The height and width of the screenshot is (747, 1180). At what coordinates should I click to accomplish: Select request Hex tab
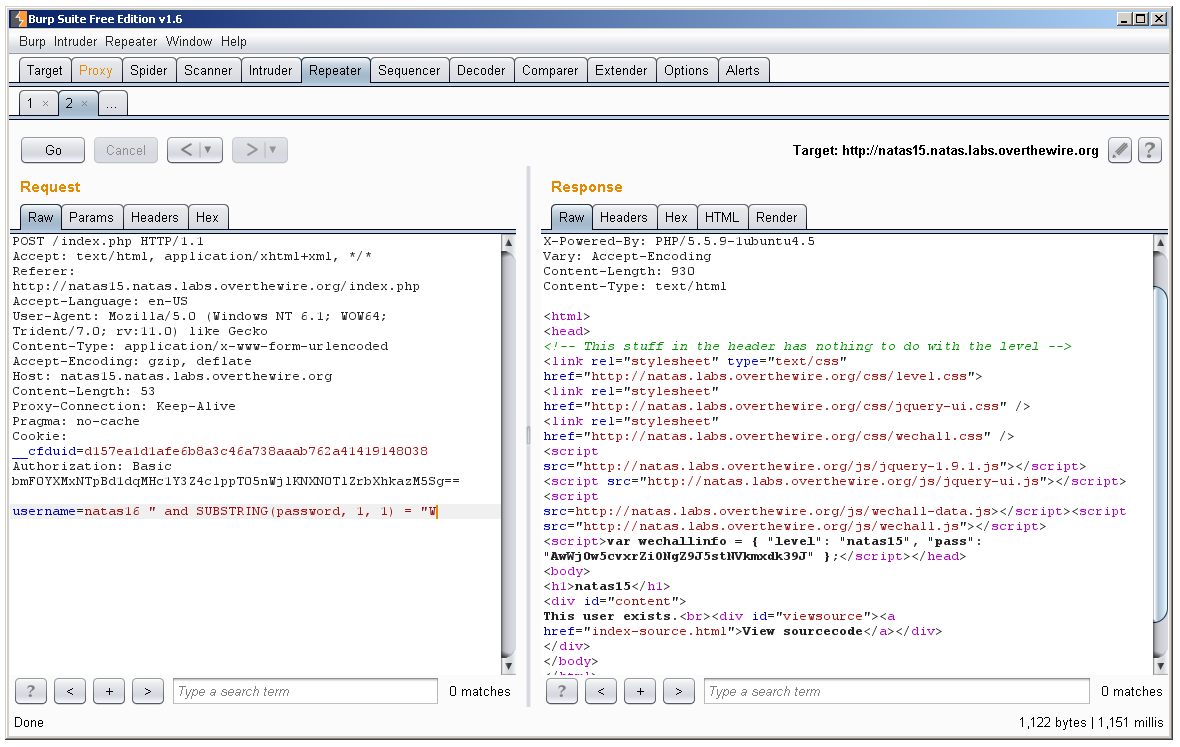tap(207, 217)
